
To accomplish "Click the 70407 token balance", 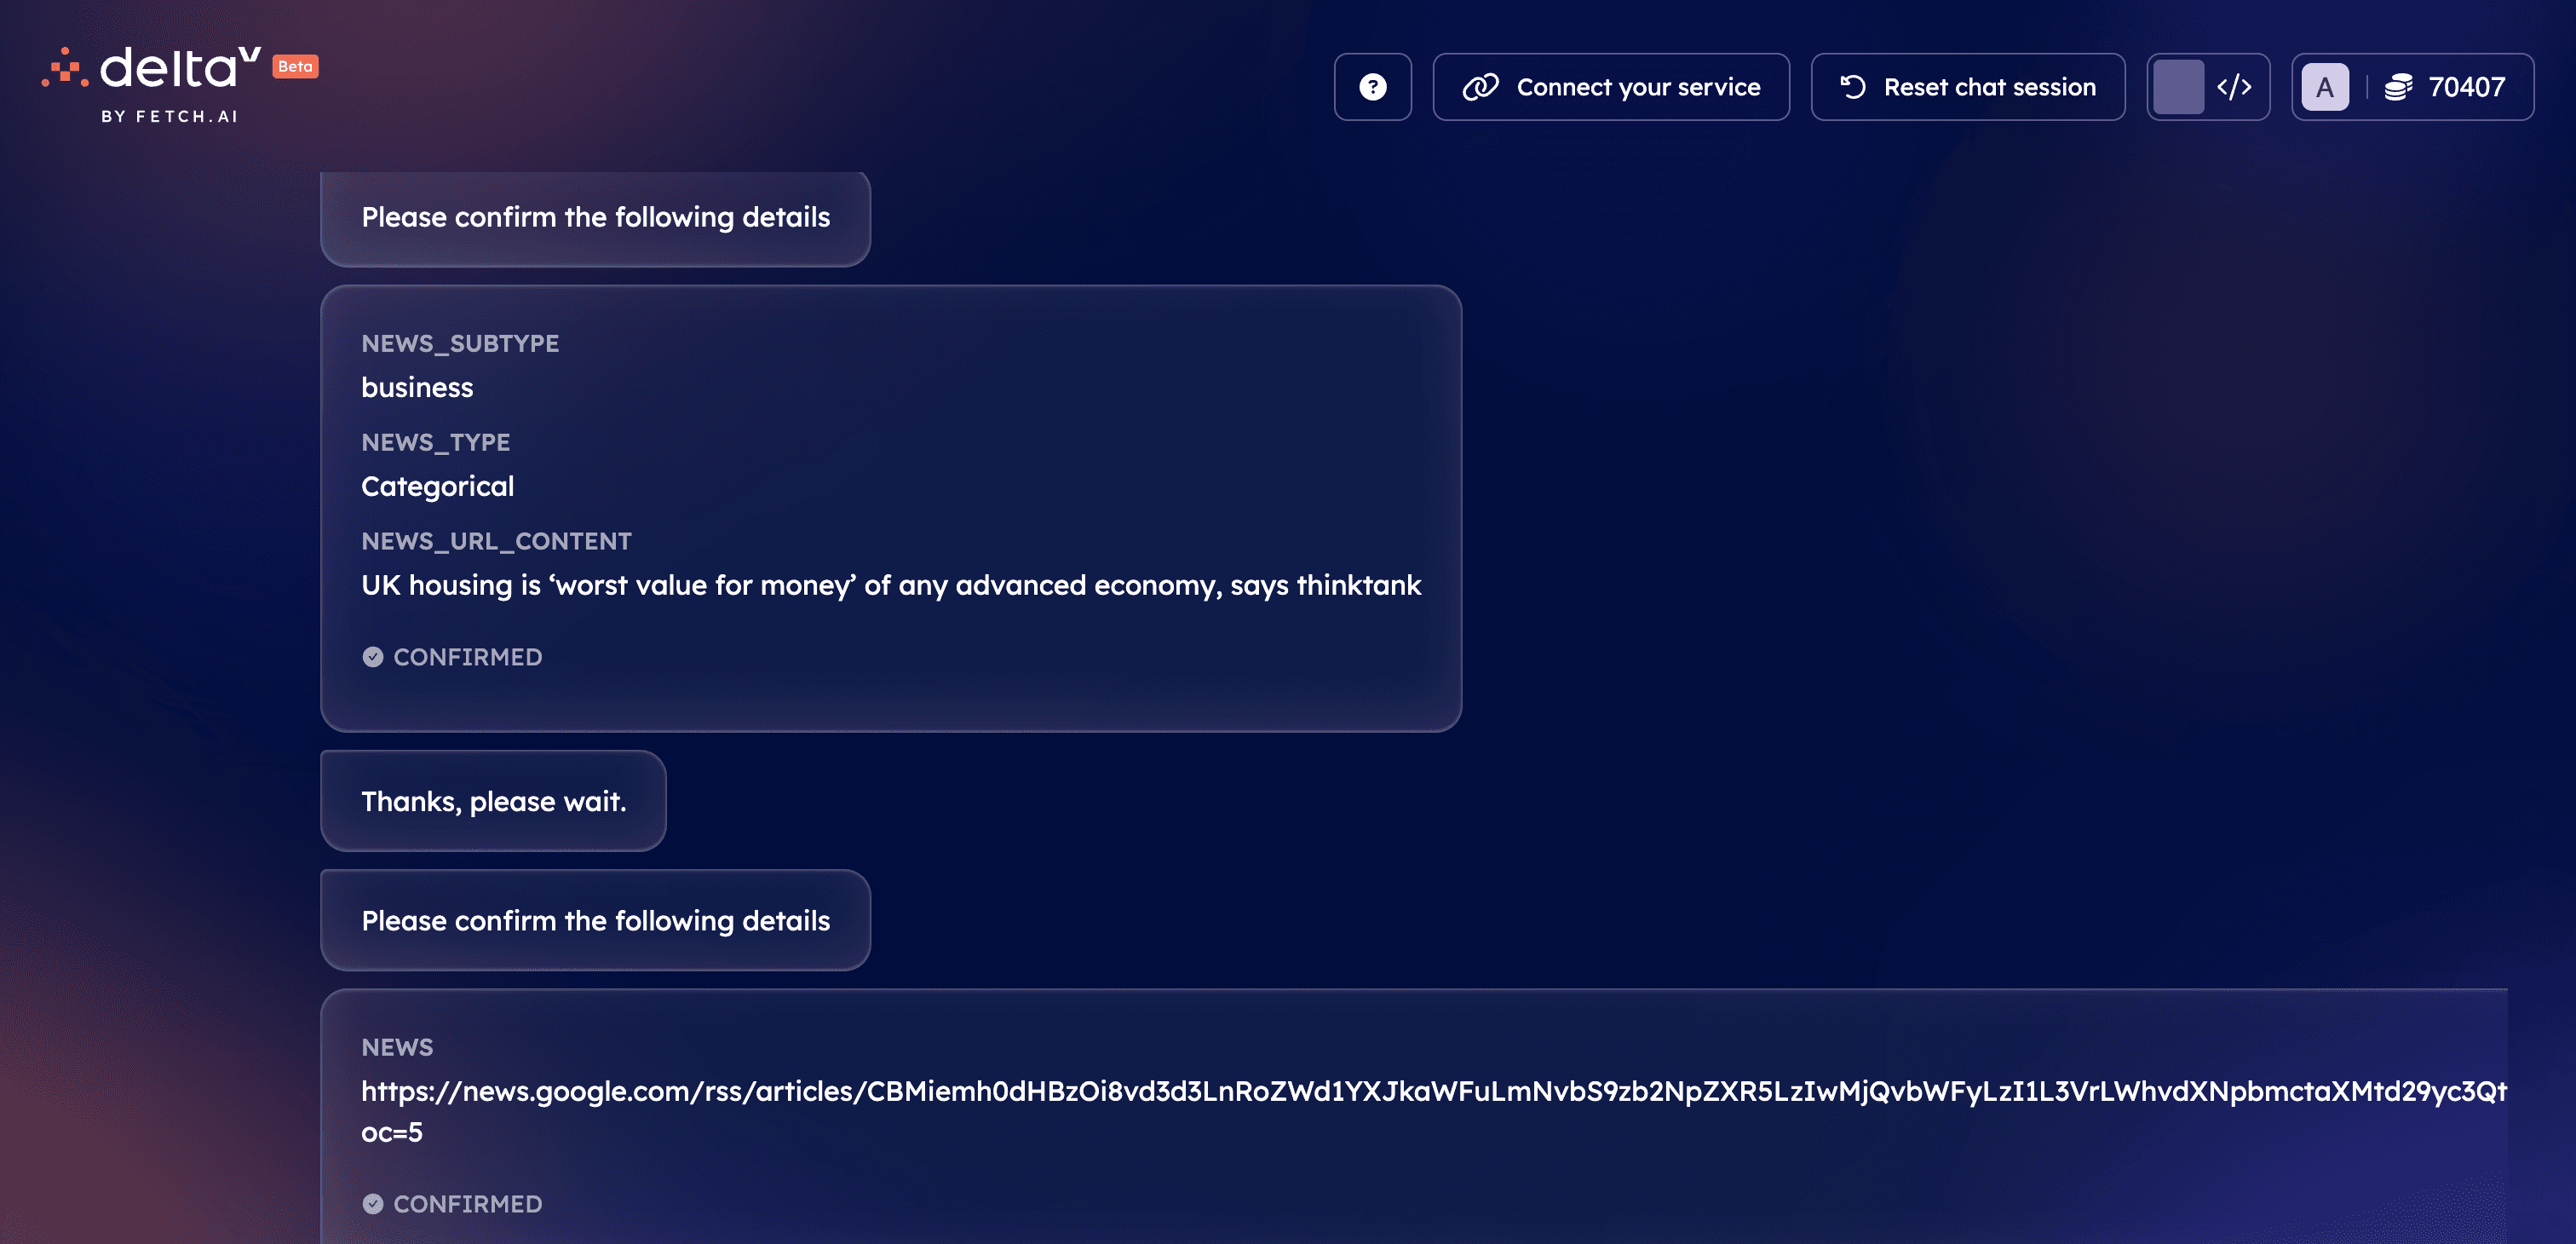I will coord(2466,87).
